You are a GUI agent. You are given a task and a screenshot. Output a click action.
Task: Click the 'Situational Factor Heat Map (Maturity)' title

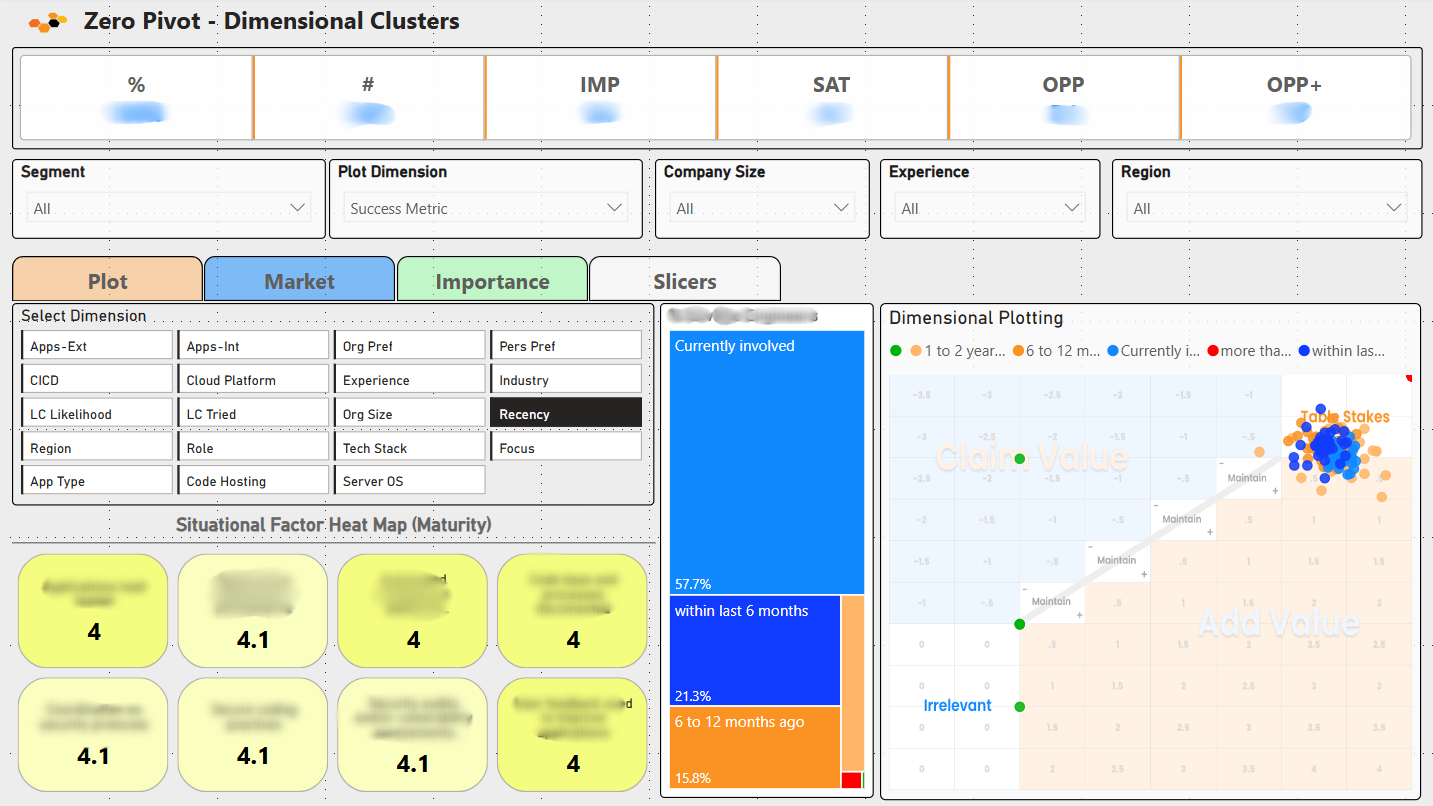[x=334, y=525]
